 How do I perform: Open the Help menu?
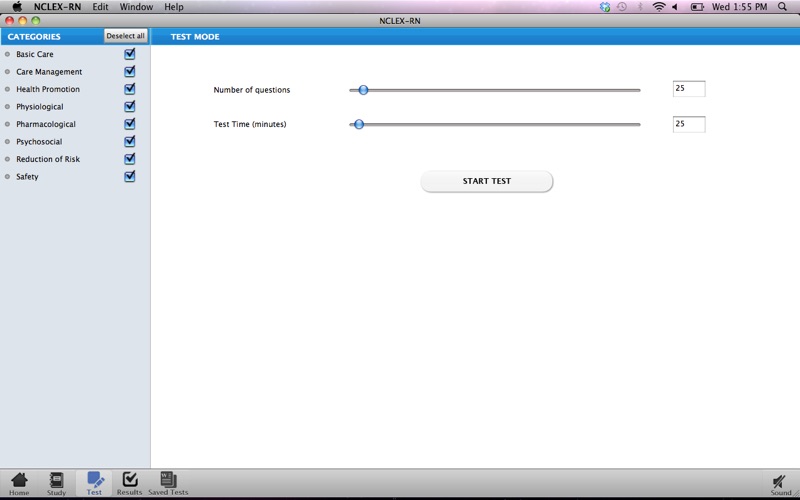click(173, 7)
